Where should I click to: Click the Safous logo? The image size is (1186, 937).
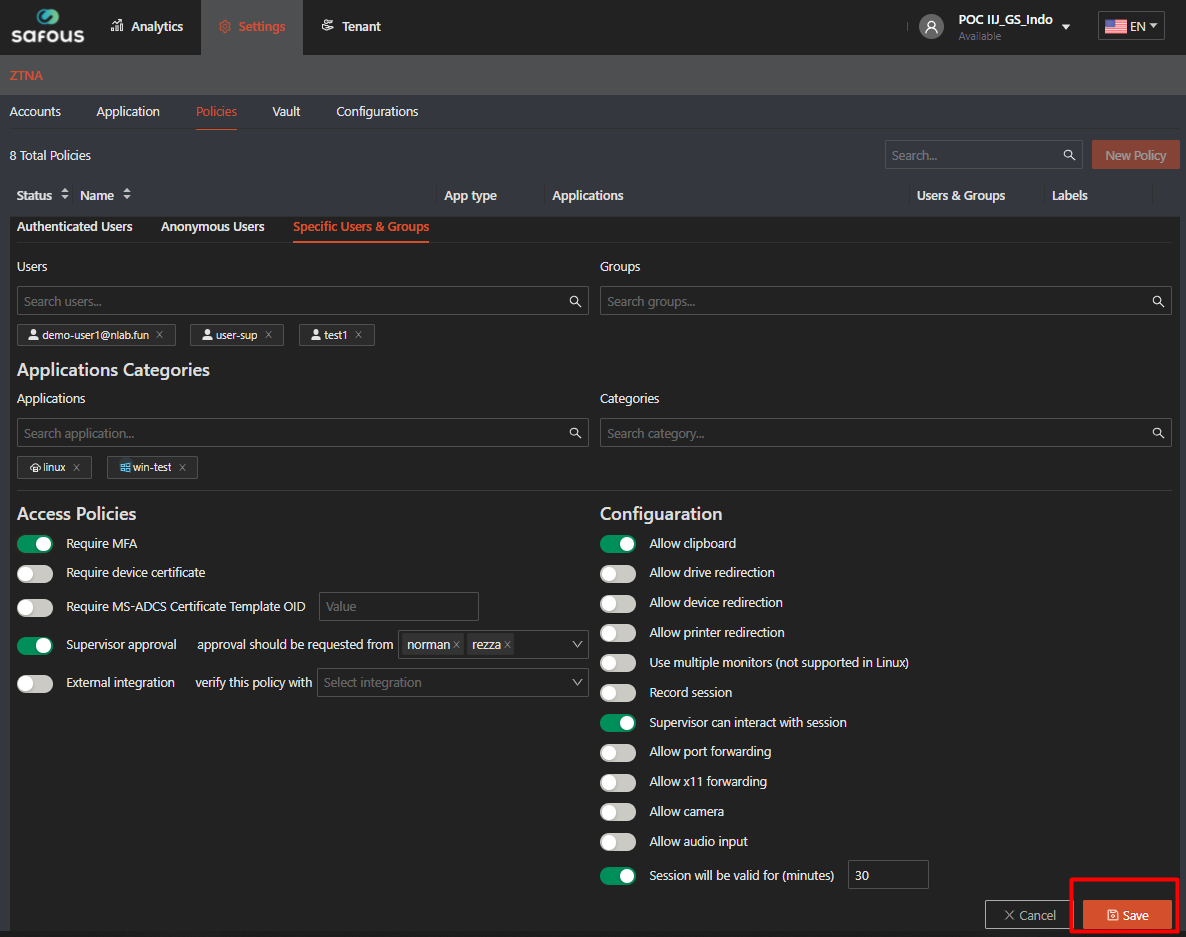(47, 27)
